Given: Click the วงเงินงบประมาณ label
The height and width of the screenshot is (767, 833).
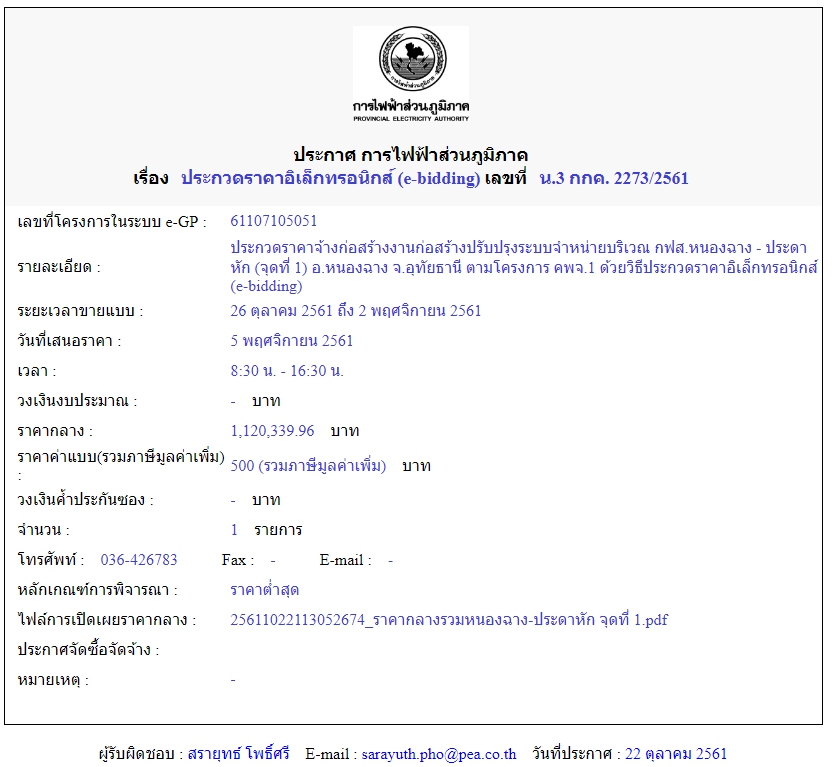Looking at the screenshot, I should [x=77, y=400].
